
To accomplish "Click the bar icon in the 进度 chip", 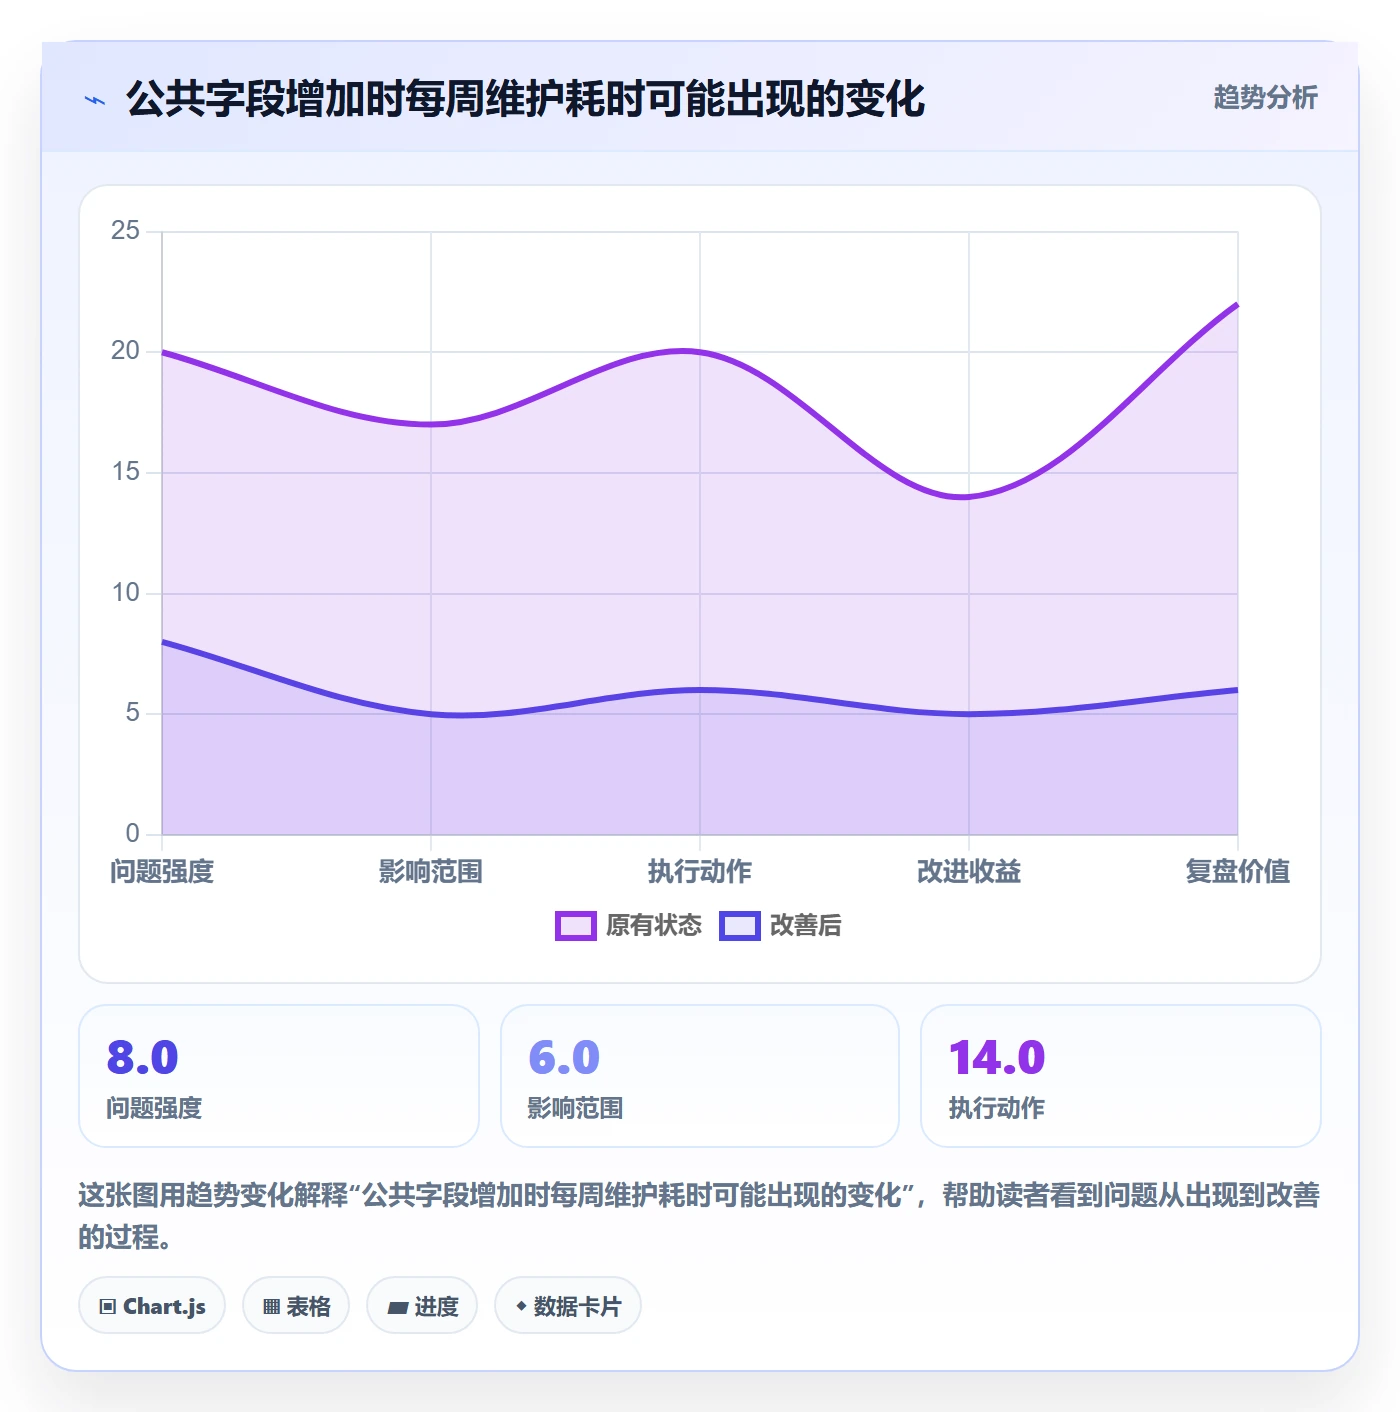I will pos(398,1308).
